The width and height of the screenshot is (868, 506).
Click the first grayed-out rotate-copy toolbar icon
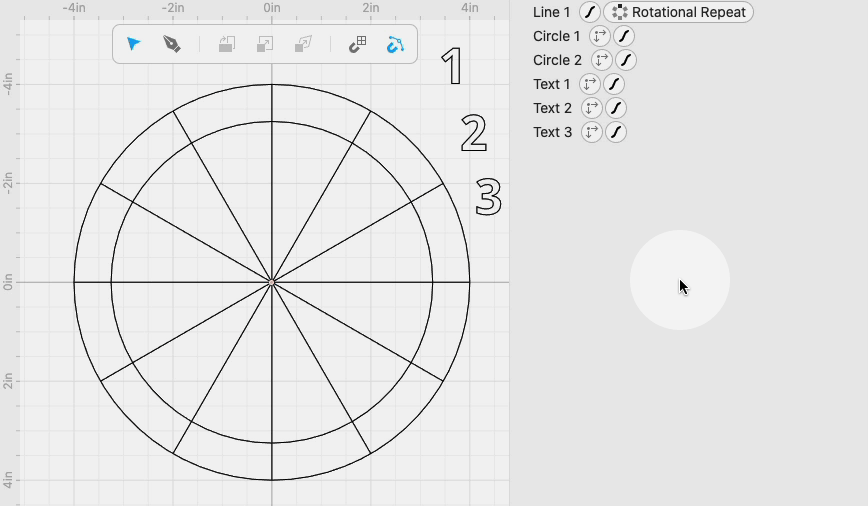point(226,44)
